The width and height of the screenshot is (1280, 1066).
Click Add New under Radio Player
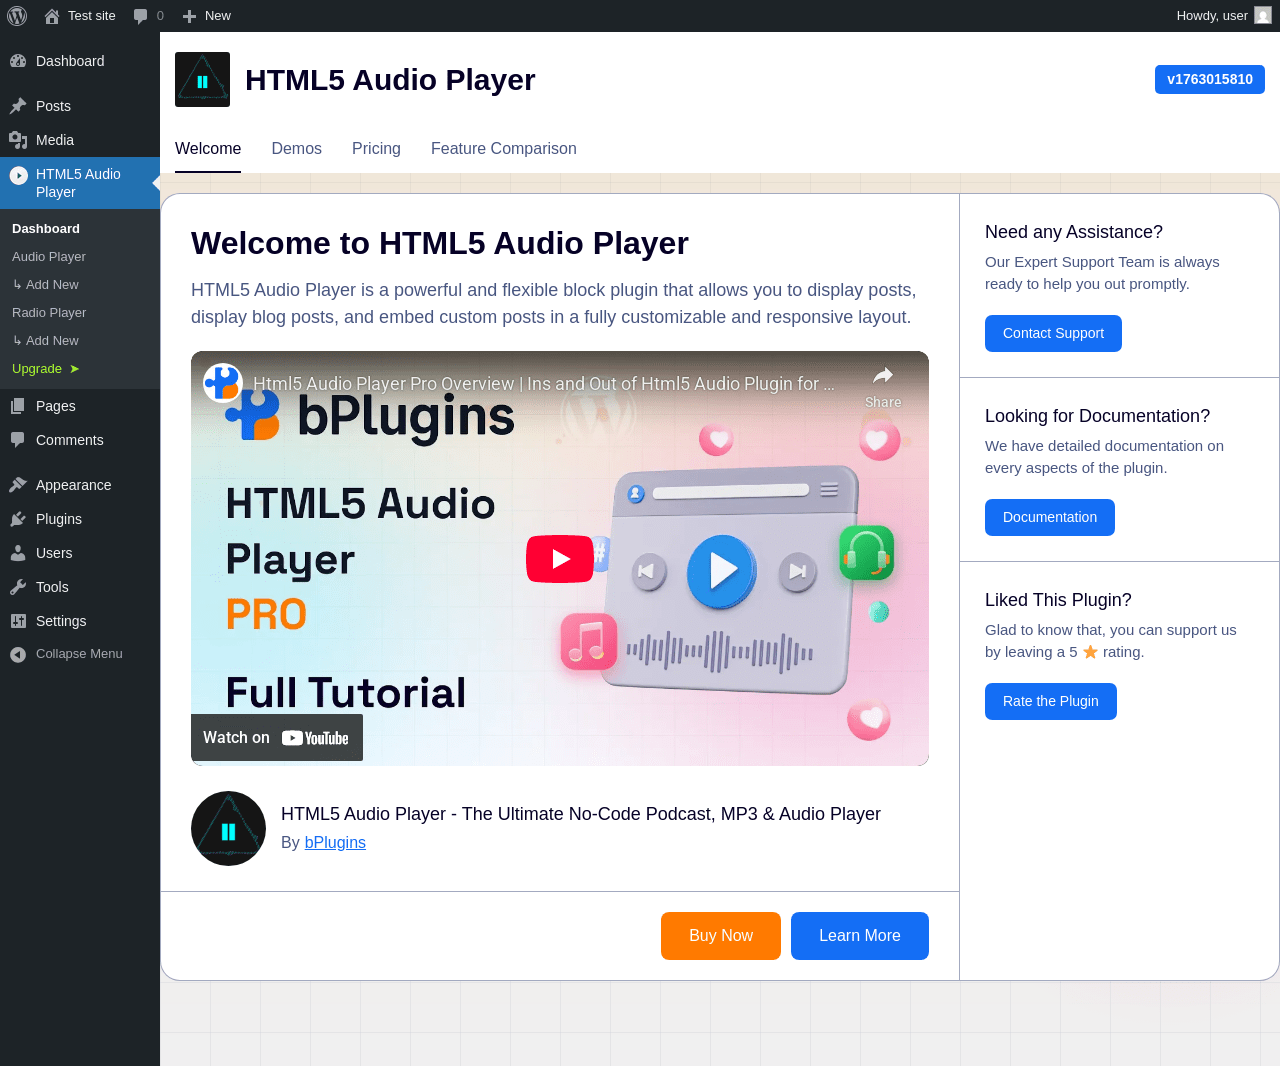(x=46, y=341)
